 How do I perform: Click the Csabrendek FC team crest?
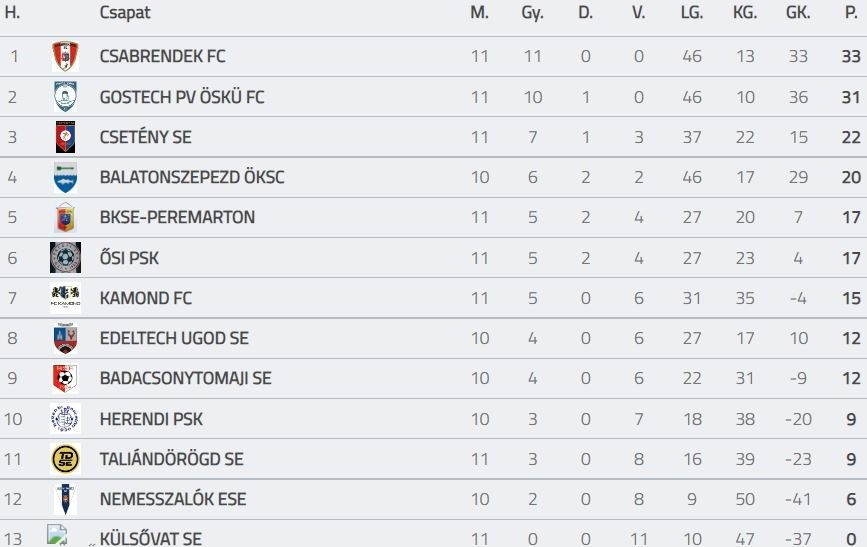[x=65, y=57]
